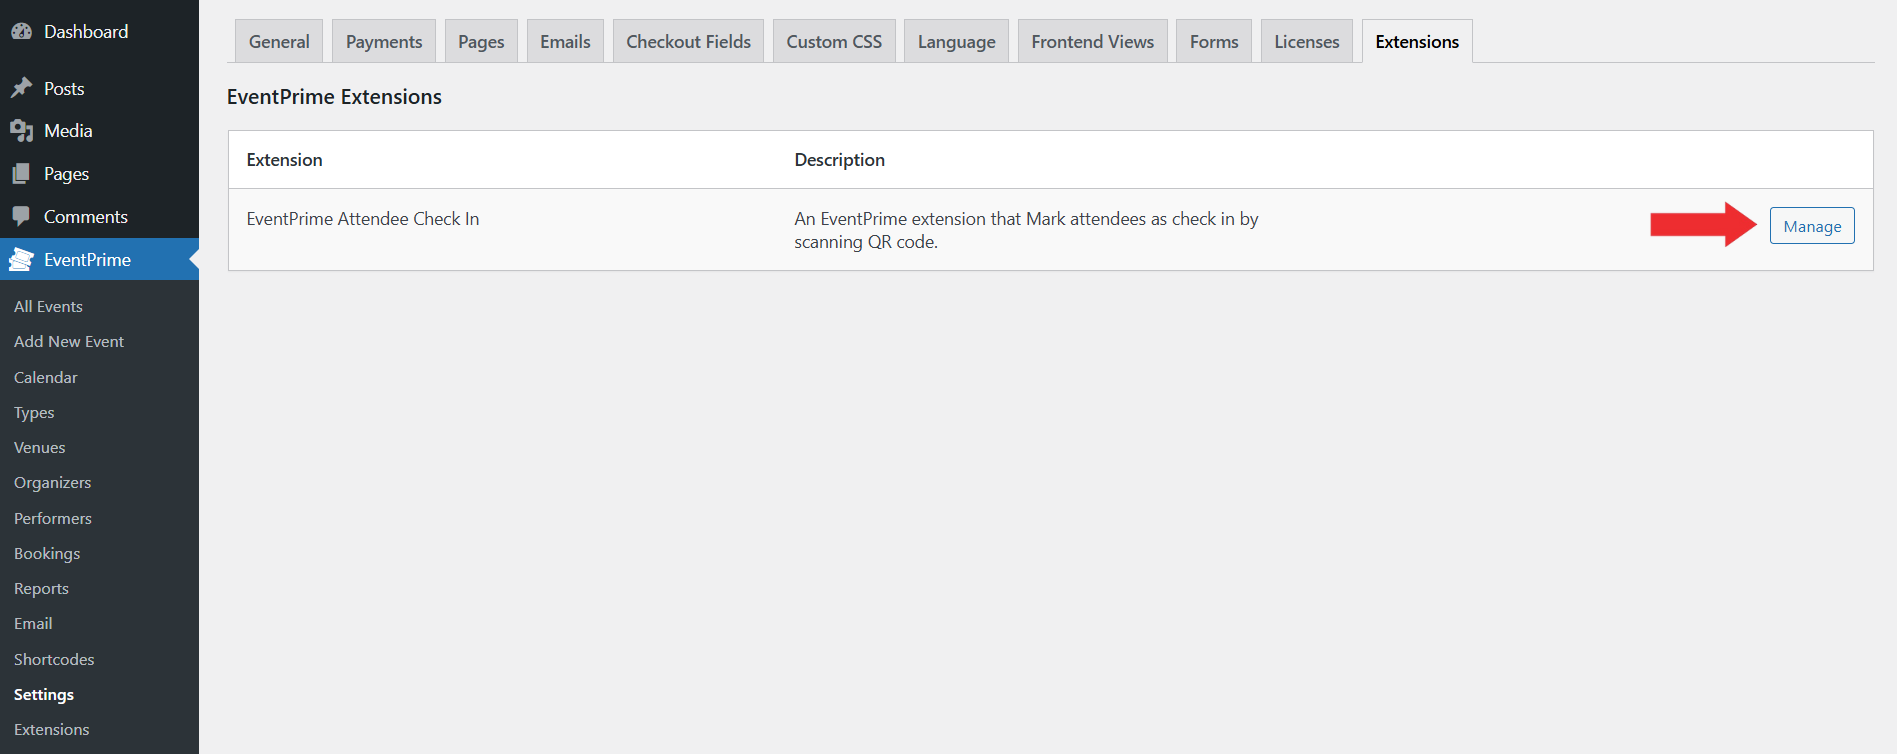Select the bold Settings submenu item
Screen dimensions: 1897x754
44,695
